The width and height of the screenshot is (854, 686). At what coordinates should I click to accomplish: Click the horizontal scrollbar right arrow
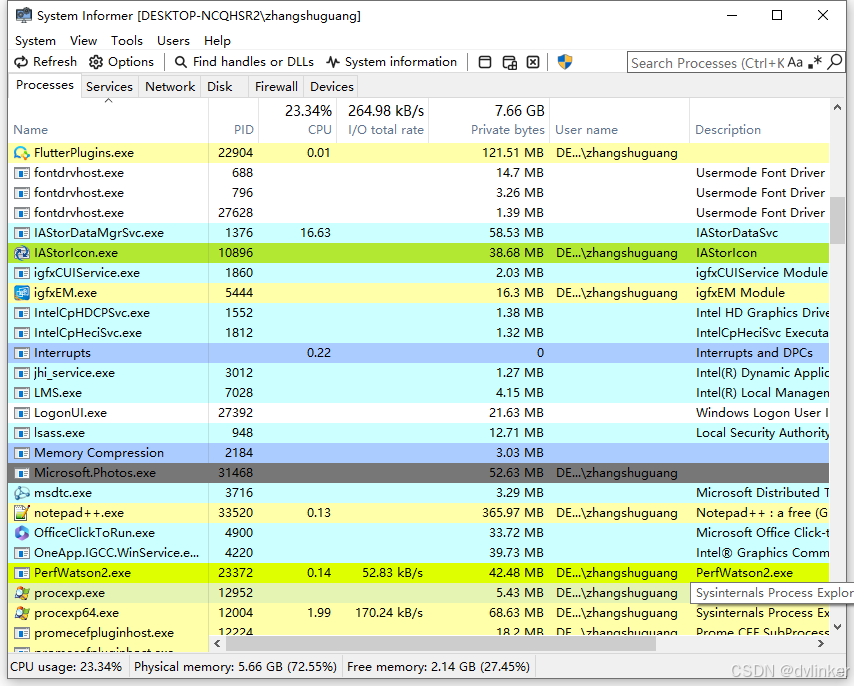click(x=821, y=644)
